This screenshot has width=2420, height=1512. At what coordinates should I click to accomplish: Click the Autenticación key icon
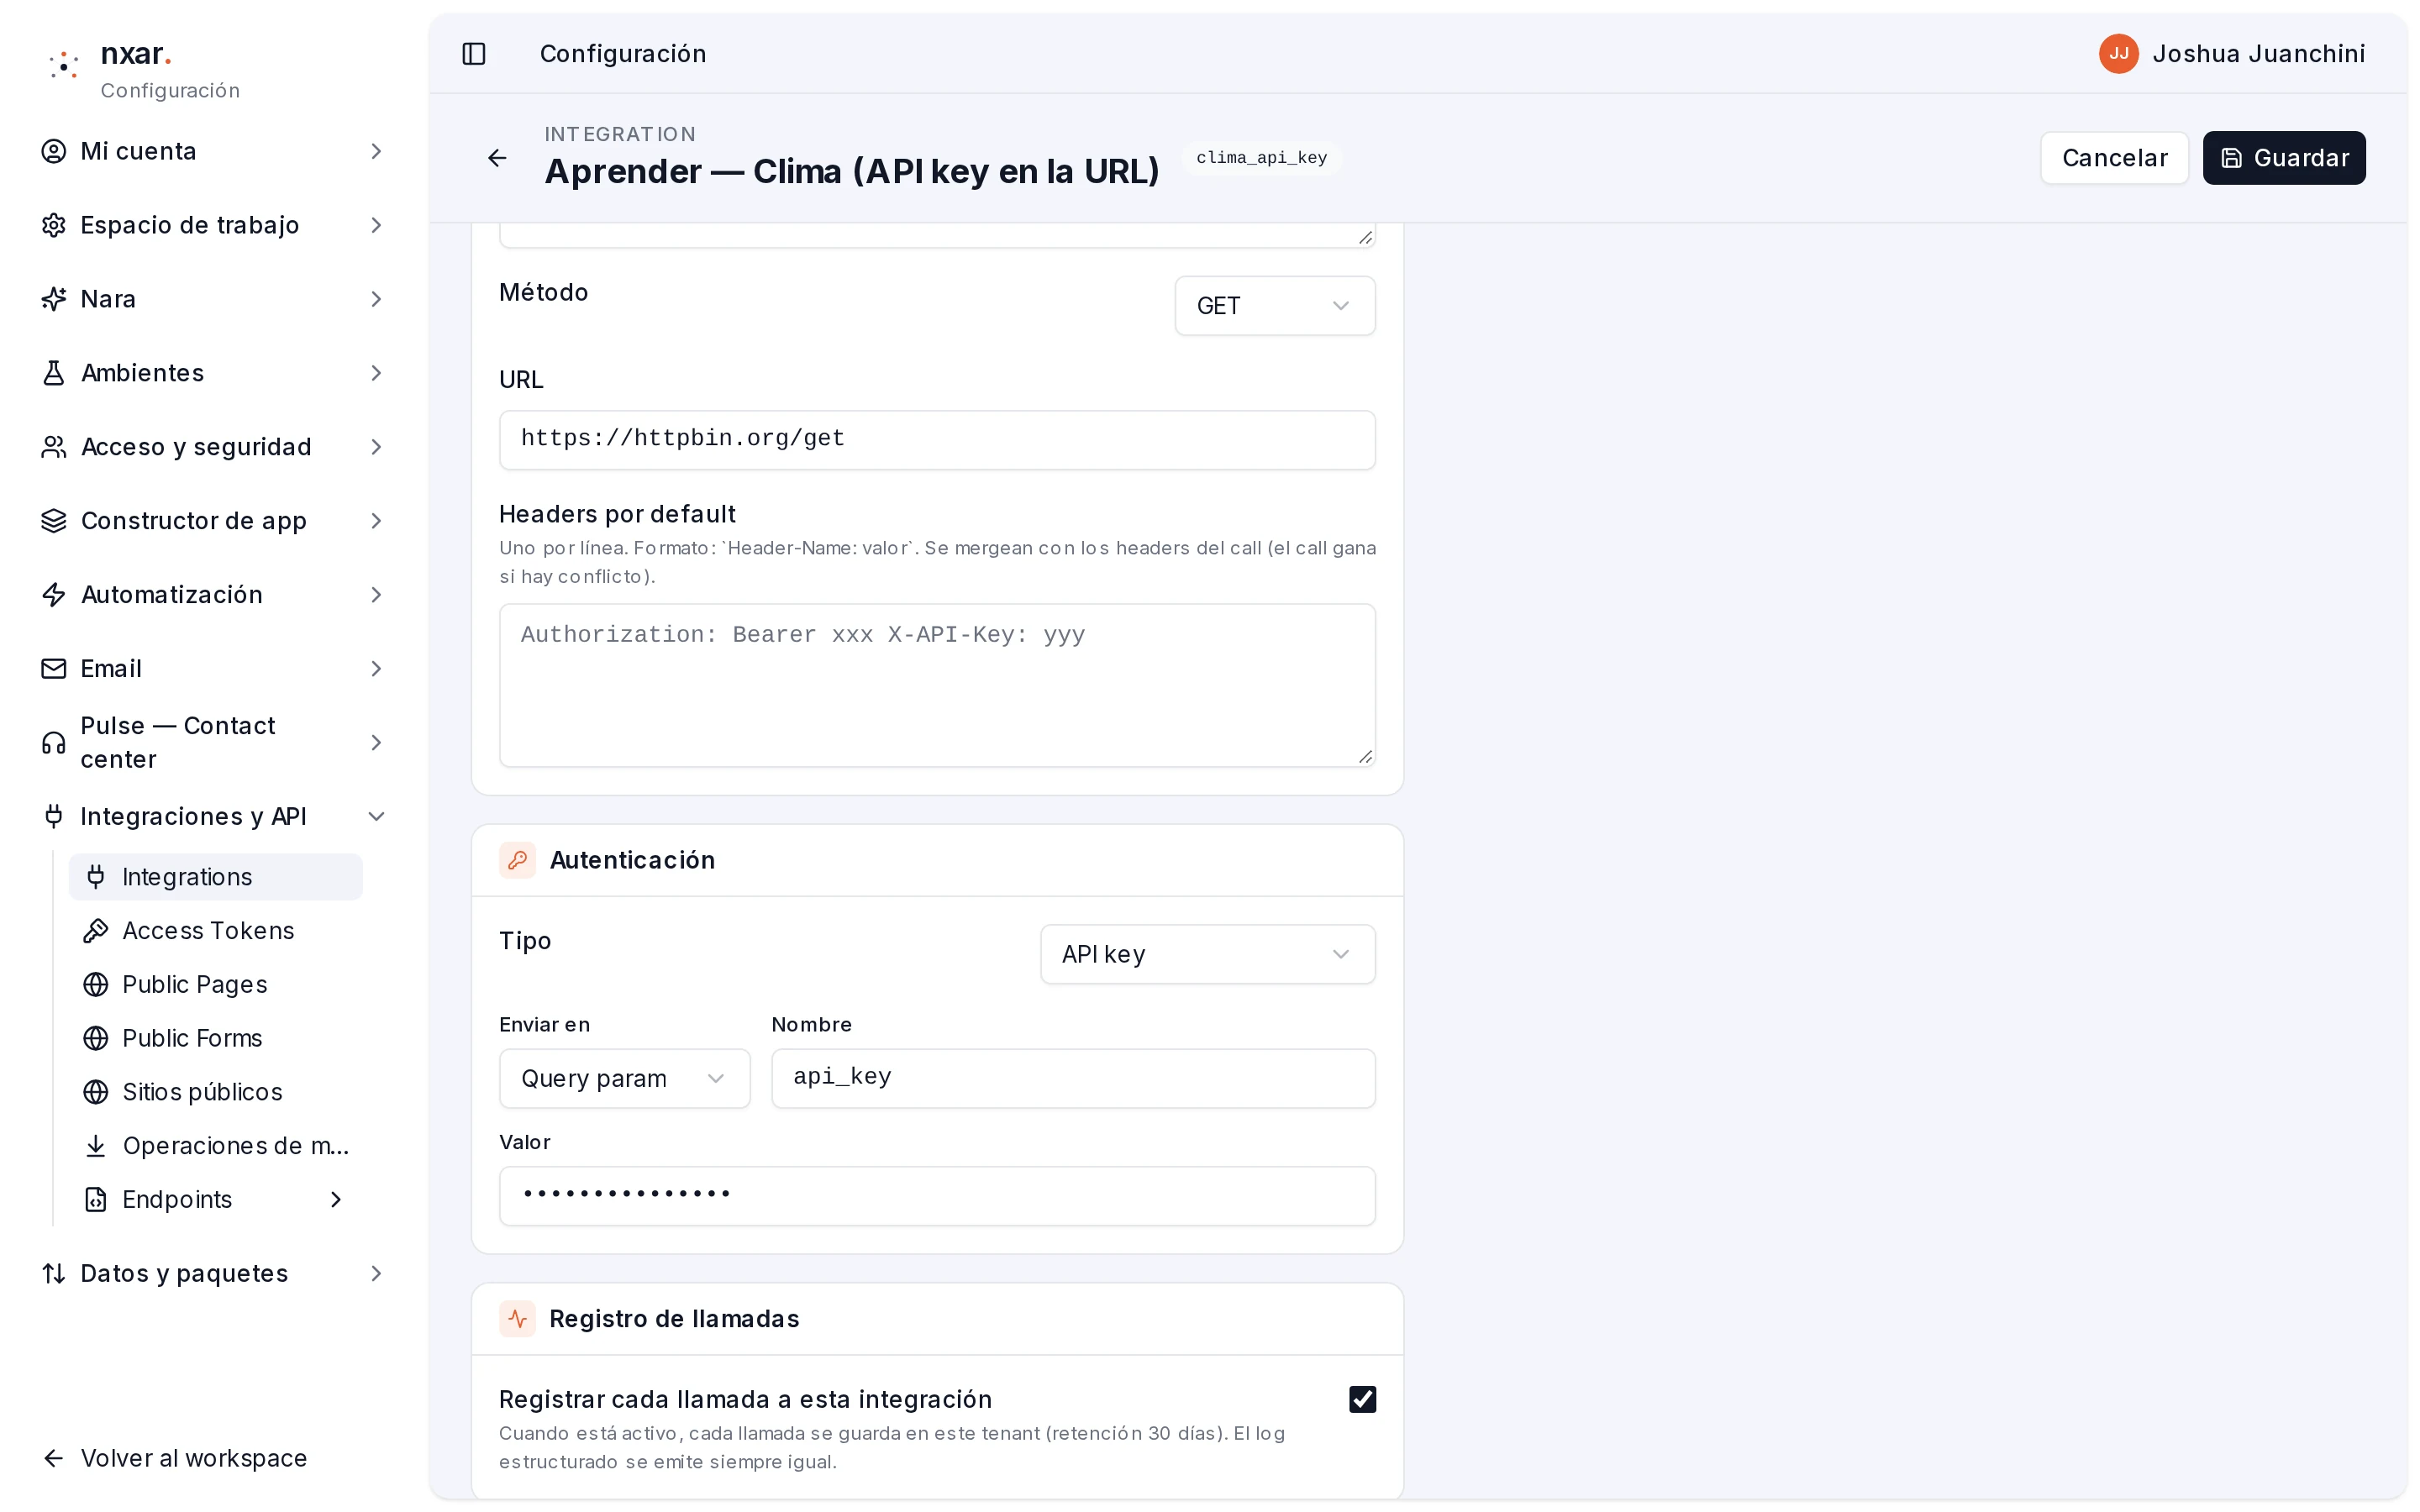tap(517, 860)
